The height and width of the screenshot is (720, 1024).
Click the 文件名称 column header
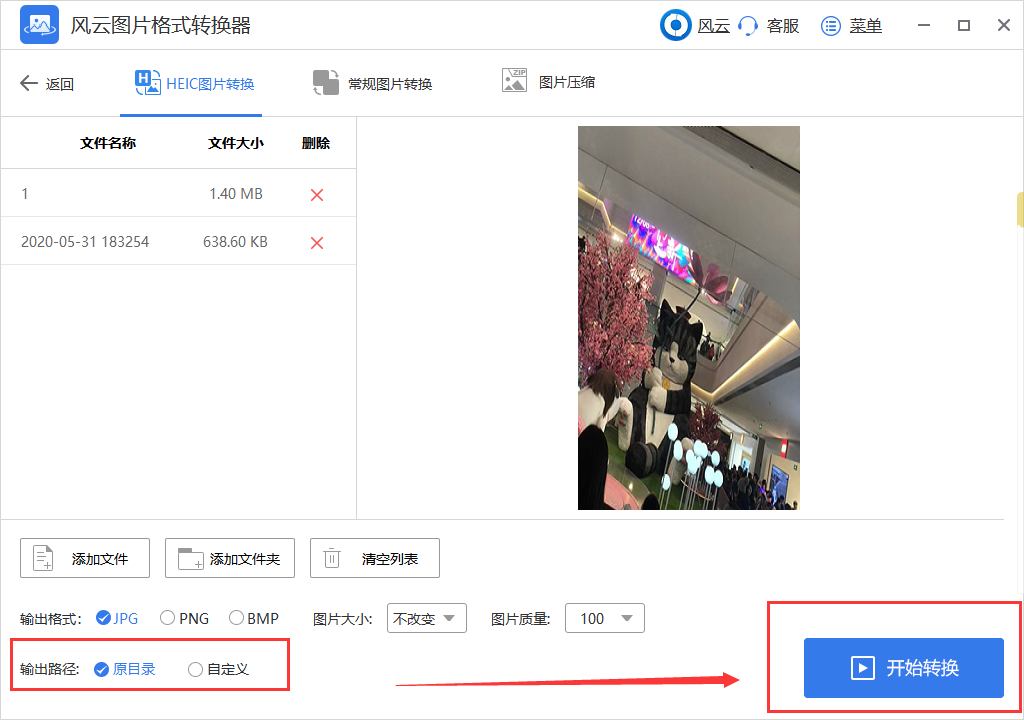tap(108, 143)
